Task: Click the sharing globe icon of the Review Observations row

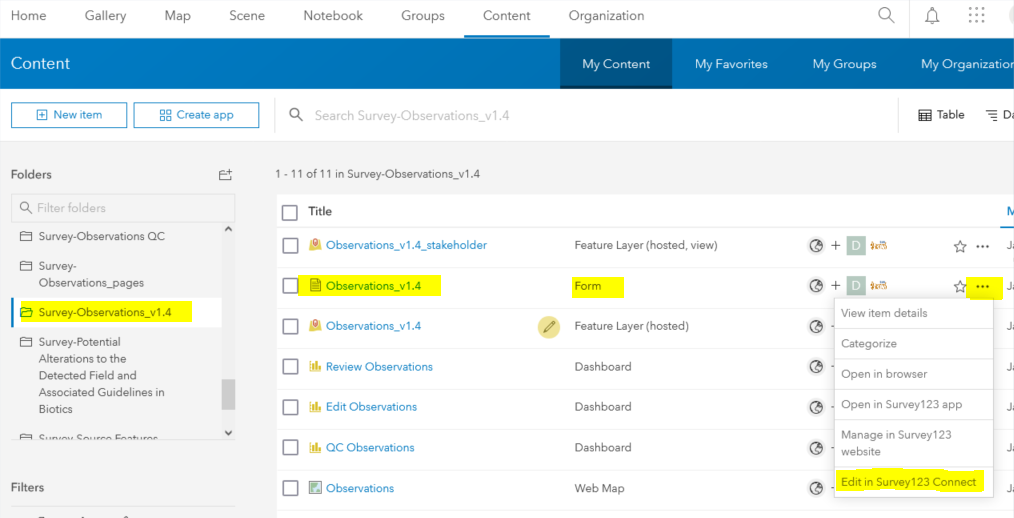Action: click(817, 367)
